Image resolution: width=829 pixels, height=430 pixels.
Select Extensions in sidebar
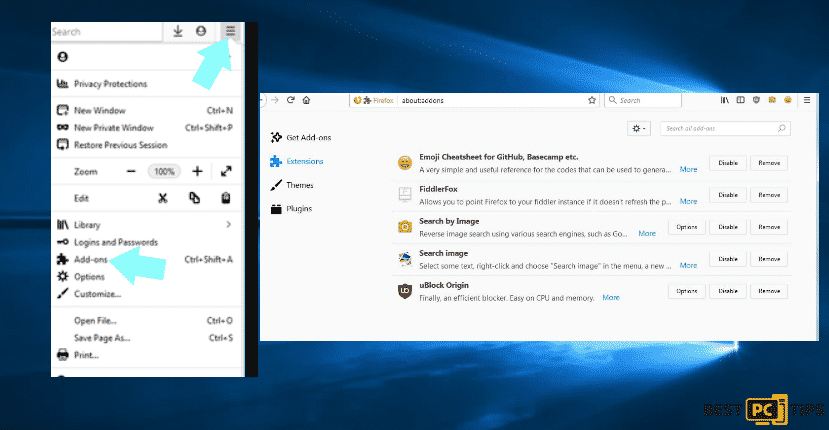click(x=297, y=161)
